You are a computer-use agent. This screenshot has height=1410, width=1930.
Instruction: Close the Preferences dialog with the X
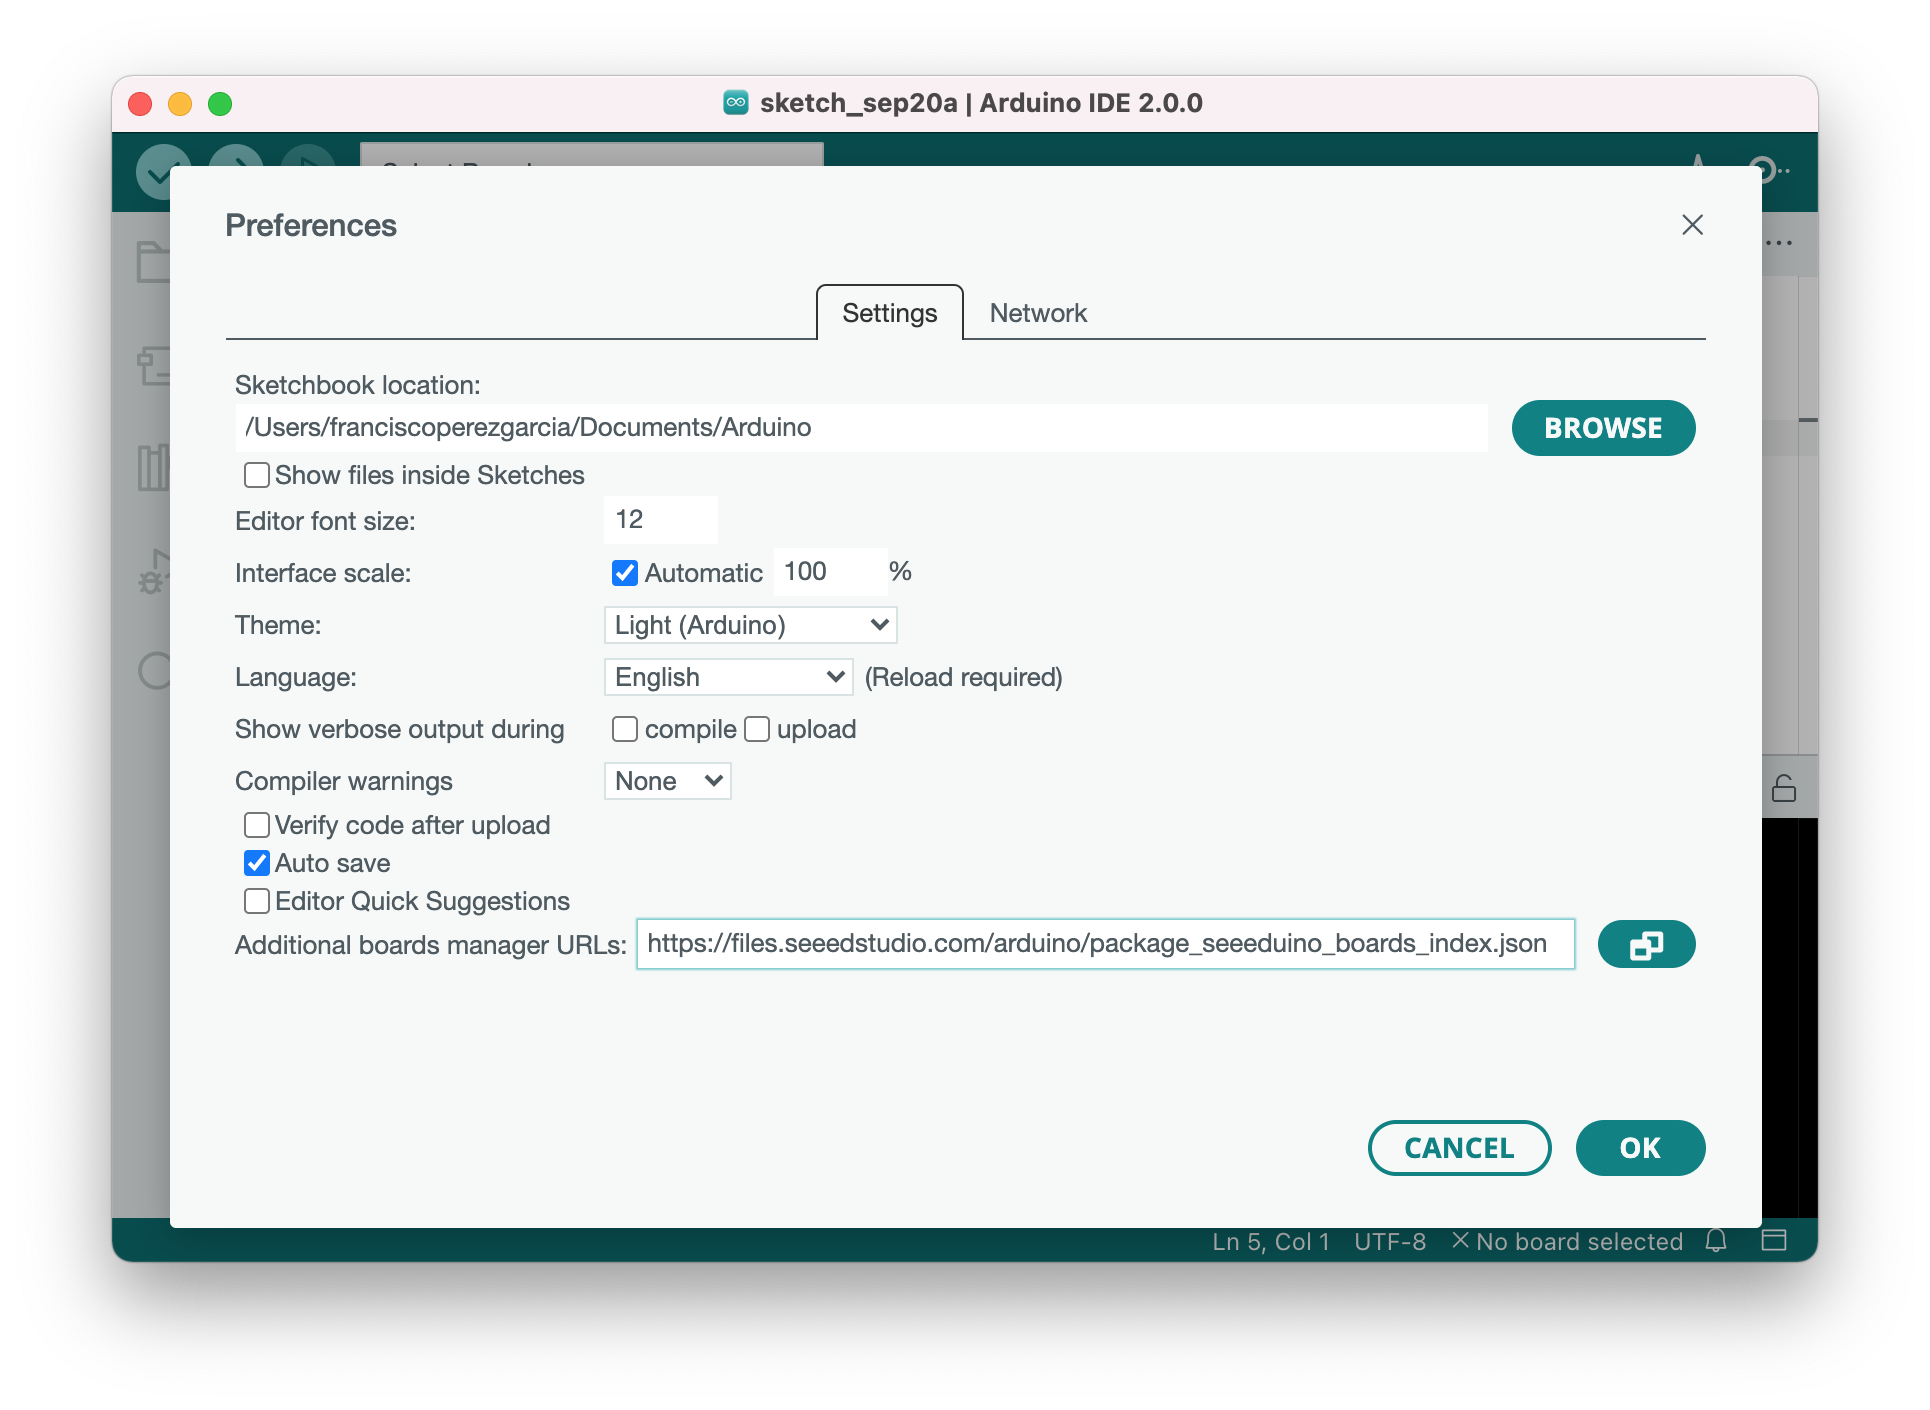pyautogui.click(x=1692, y=225)
